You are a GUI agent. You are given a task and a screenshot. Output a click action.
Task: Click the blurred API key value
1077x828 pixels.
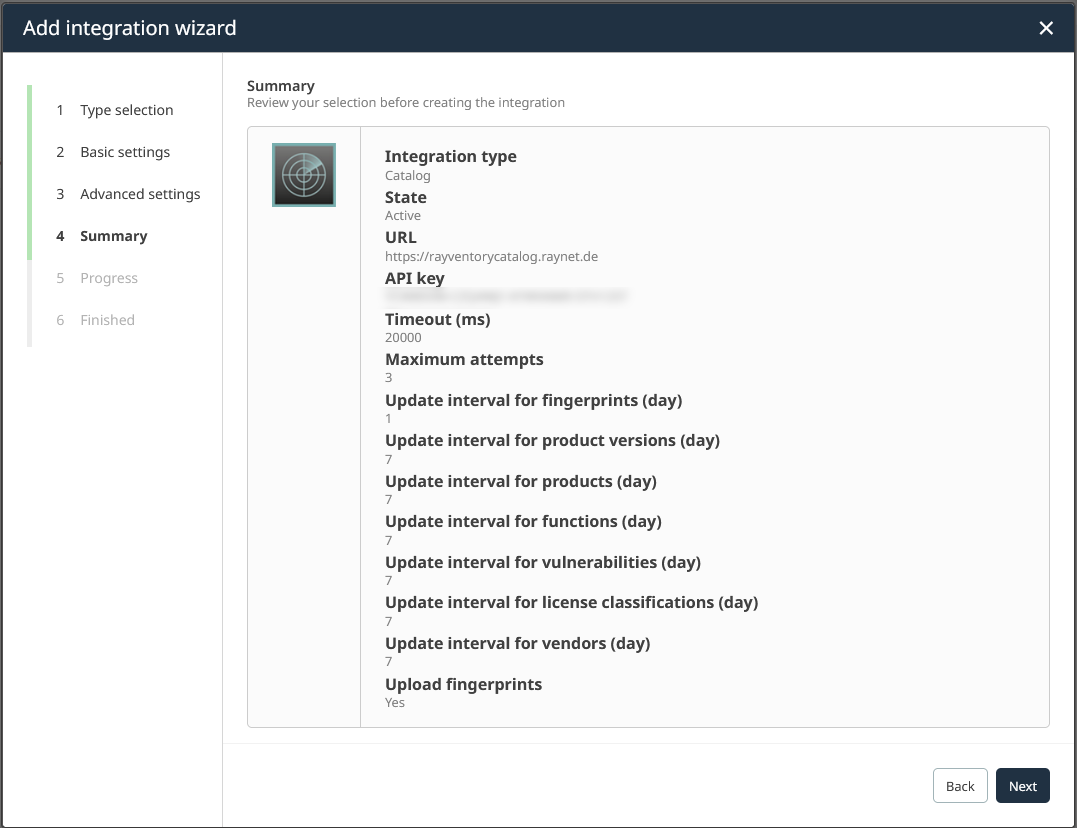505,297
